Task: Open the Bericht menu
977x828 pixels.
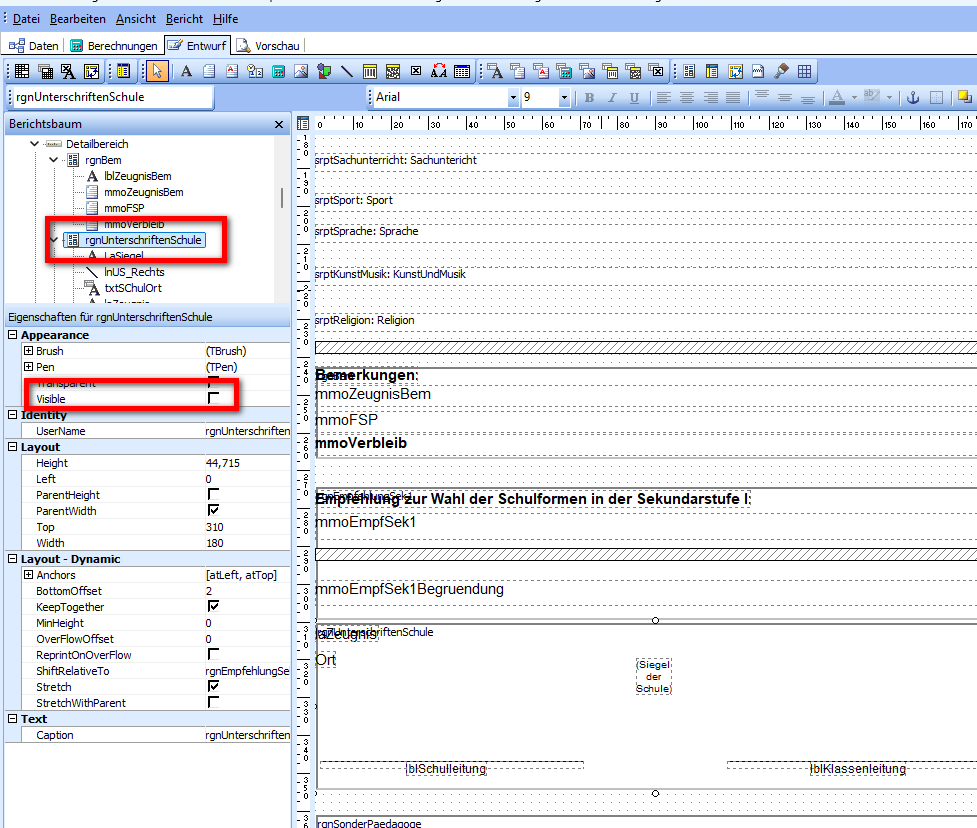Action: coord(184,19)
